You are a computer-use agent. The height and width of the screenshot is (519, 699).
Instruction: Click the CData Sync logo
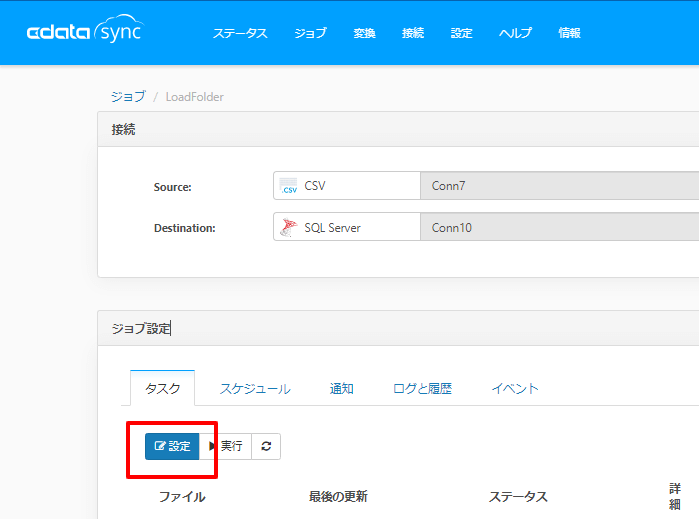pos(87,32)
